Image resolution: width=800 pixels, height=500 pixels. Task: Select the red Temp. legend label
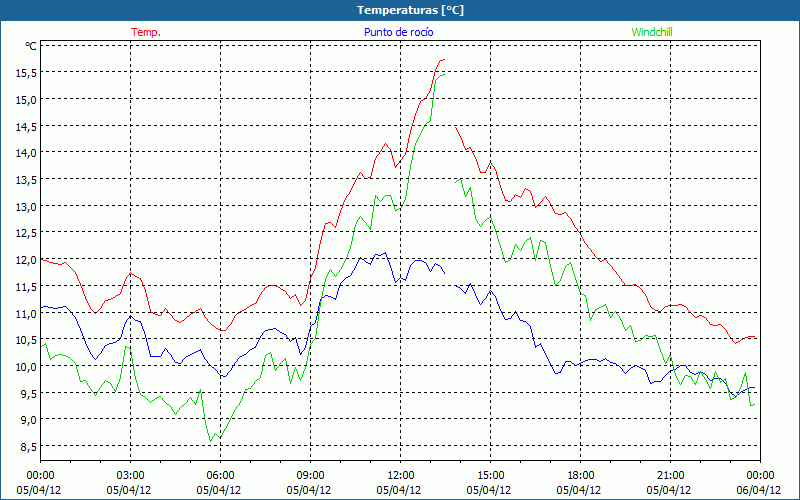click(x=146, y=32)
